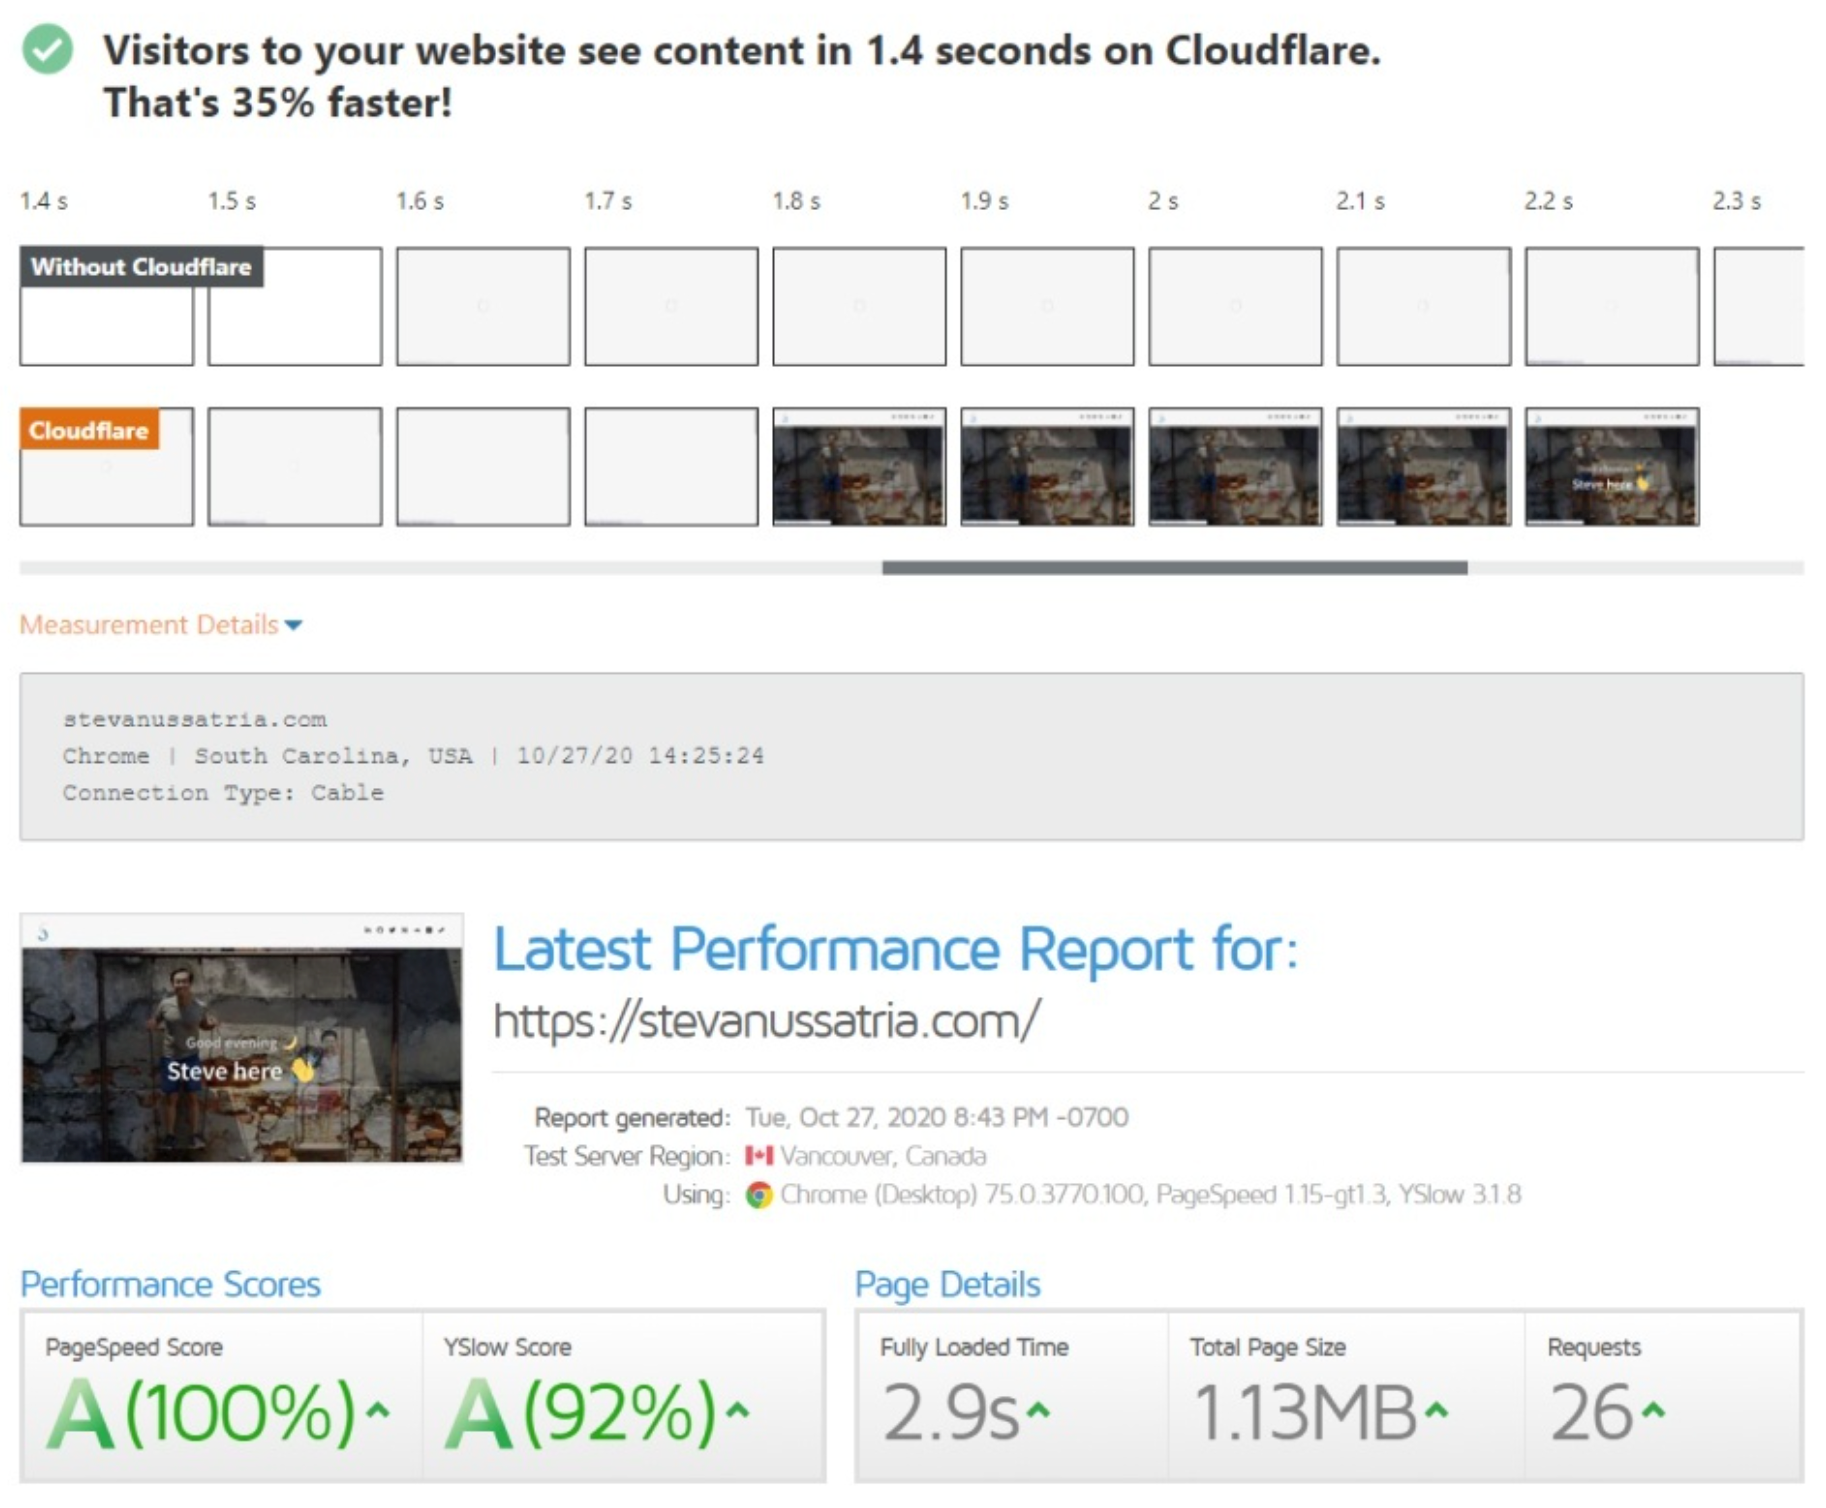Click the YSlow Score A (92%) value
The width and height of the screenshot is (1826, 1508).
point(581,1412)
